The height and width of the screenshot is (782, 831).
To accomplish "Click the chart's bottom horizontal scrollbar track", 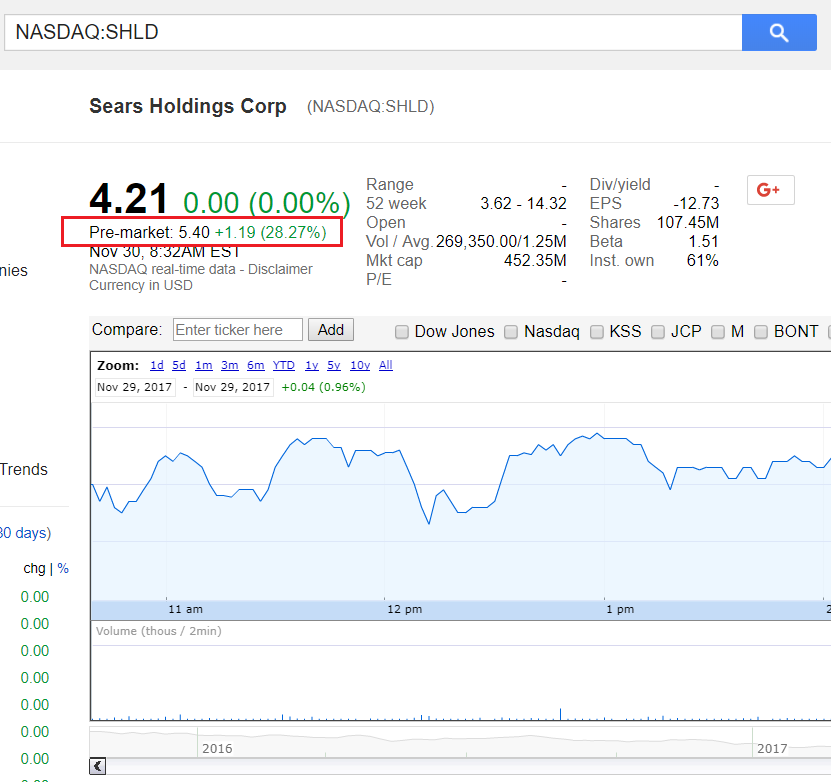I will pyautogui.click(x=468, y=766).
